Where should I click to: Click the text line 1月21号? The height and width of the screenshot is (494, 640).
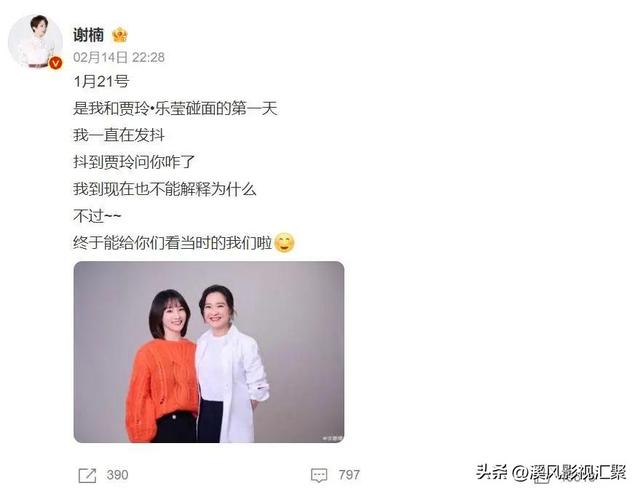(101, 82)
